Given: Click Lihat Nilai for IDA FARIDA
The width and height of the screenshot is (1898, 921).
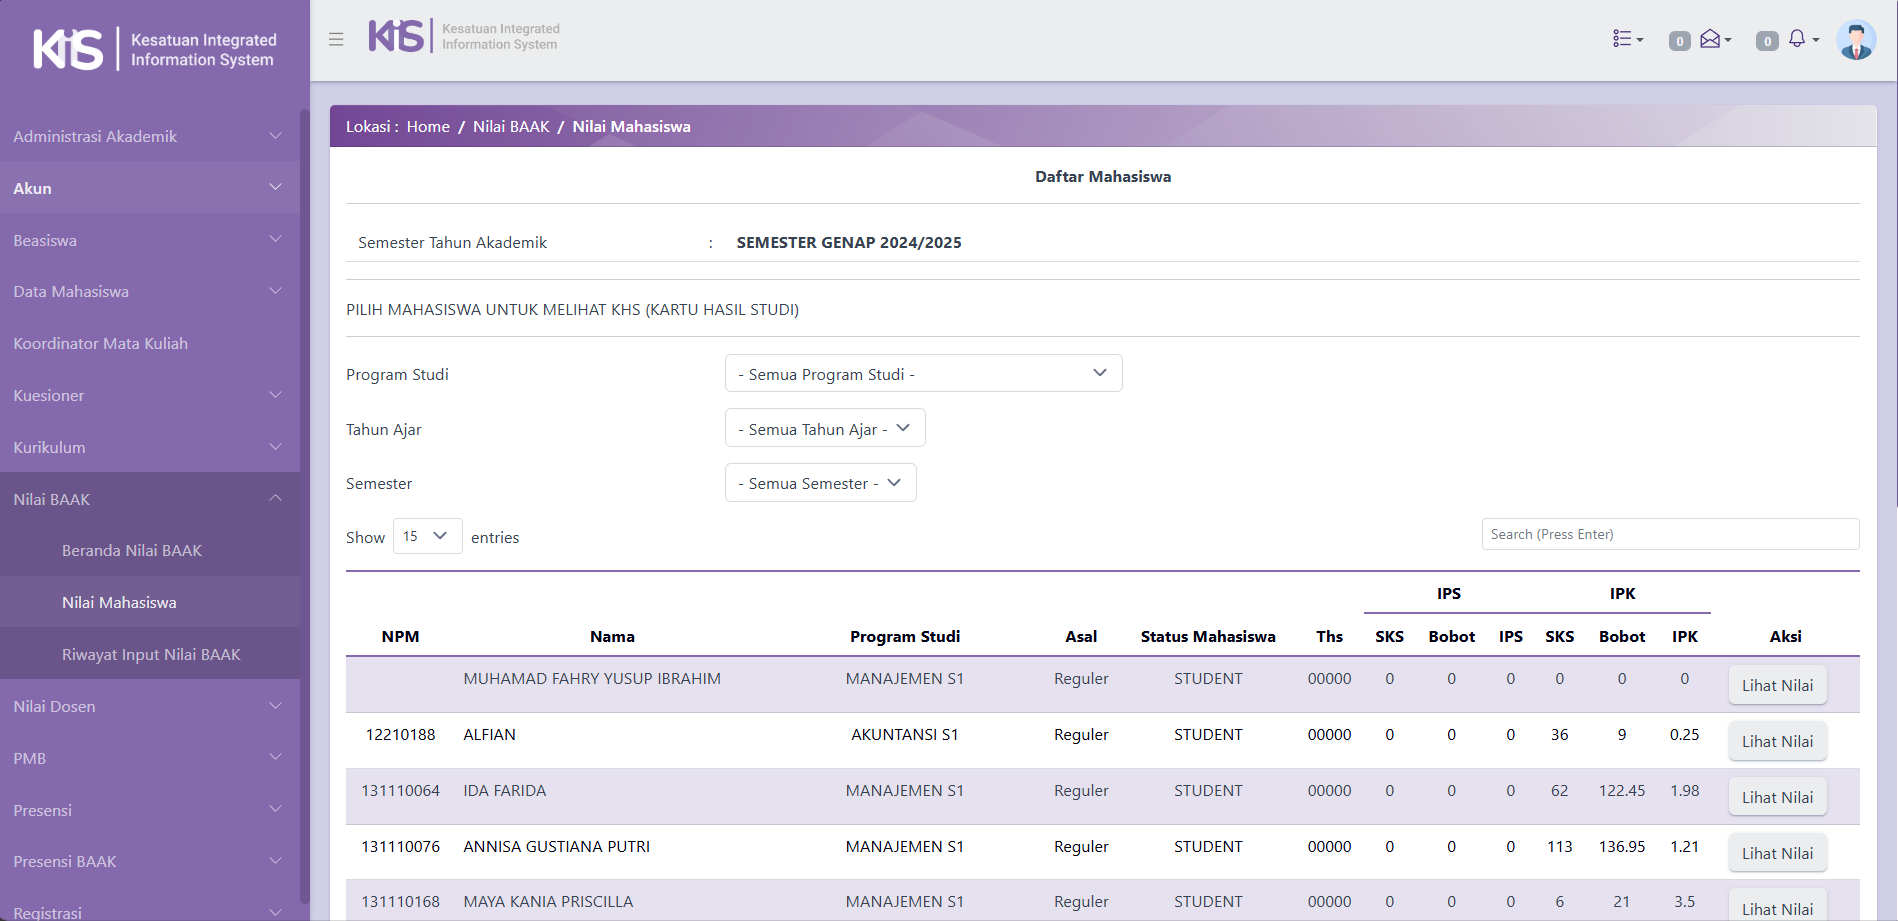Looking at the screenshot, I should [1777, 797].
